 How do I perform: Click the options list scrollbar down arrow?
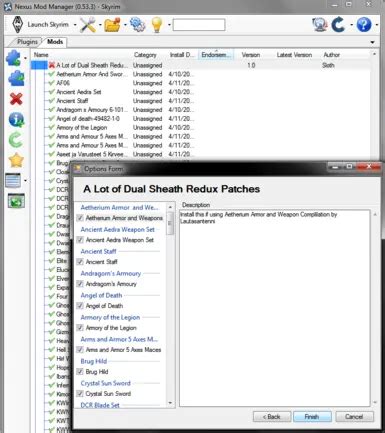pyautogui.click(x=170, y=403)
